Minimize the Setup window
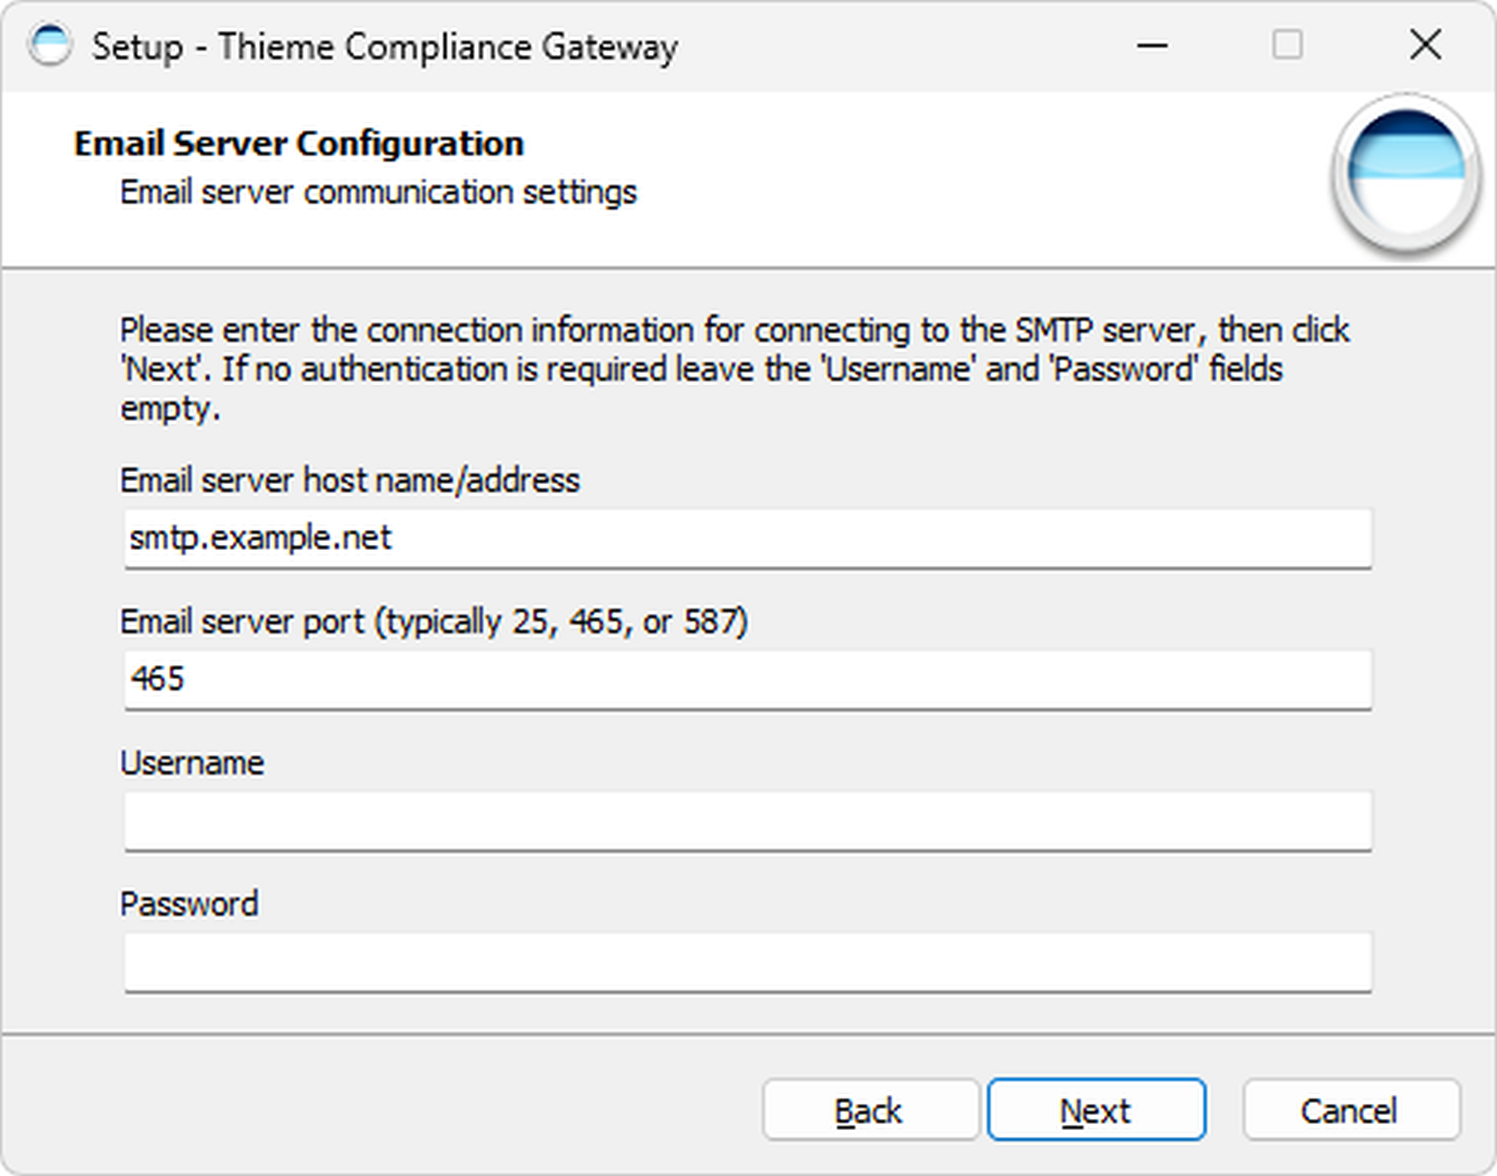The height and width of the screenshot is (1176, 1497). [1152, 46]
